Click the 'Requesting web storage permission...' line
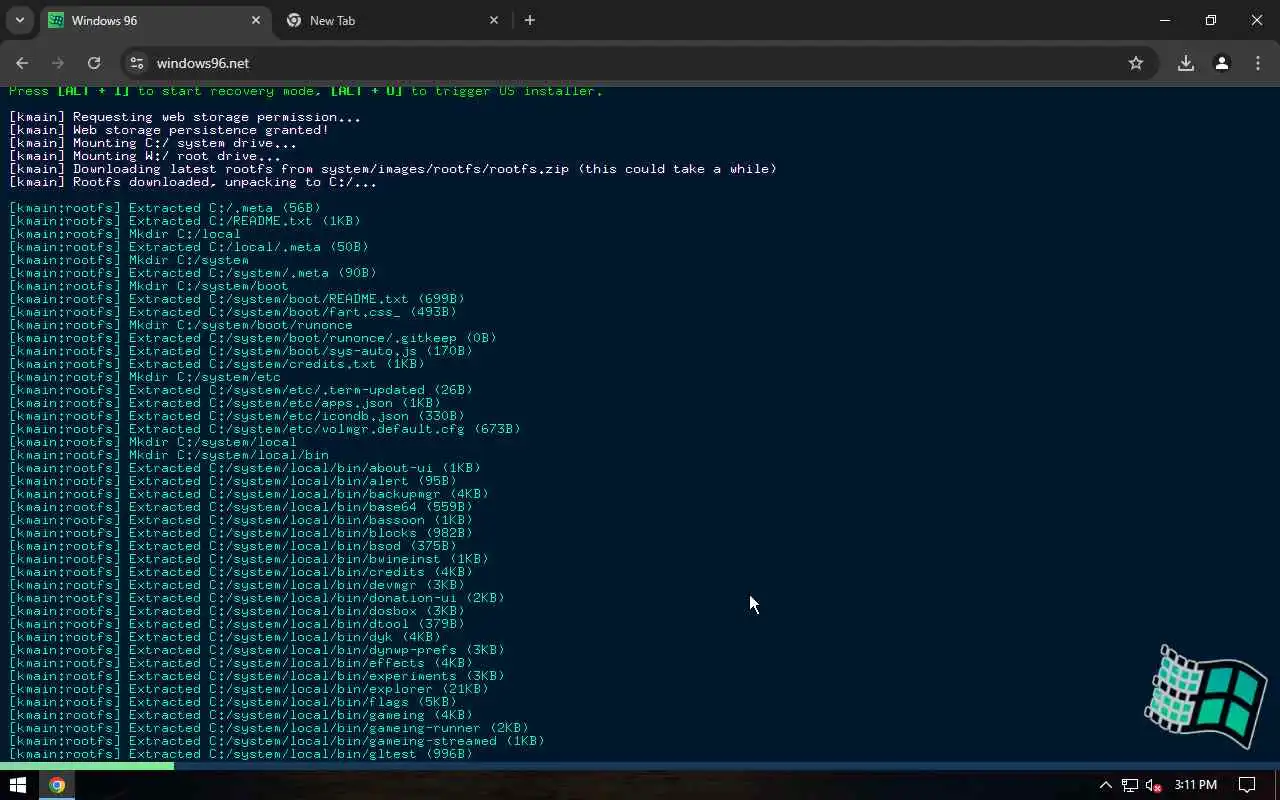 185,117
